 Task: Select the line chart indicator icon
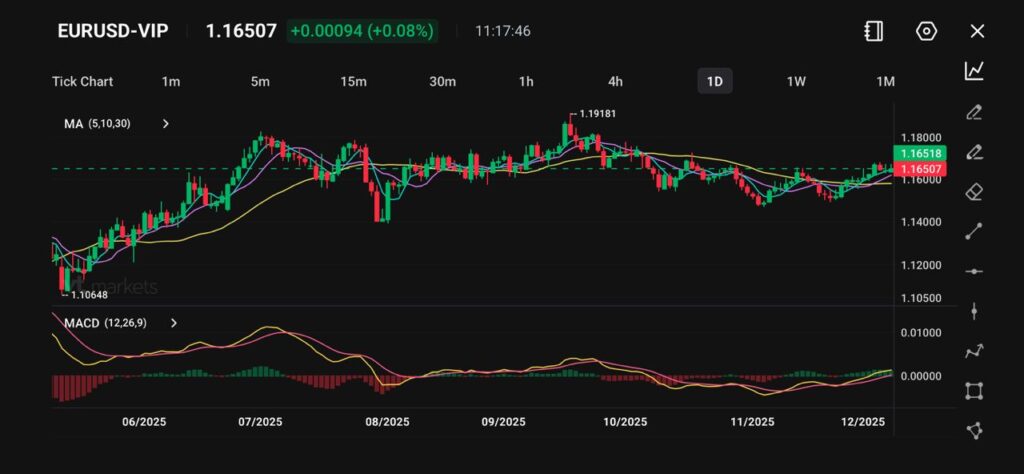coord(974,70)
